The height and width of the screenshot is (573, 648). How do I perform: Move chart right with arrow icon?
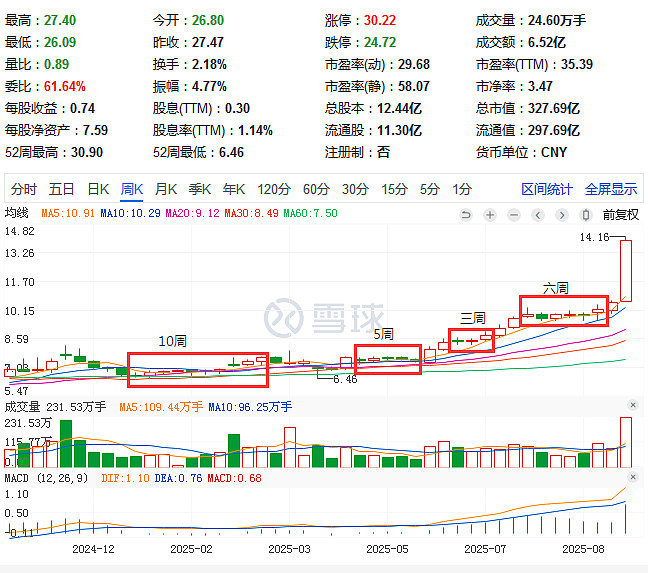click(562, 215)
